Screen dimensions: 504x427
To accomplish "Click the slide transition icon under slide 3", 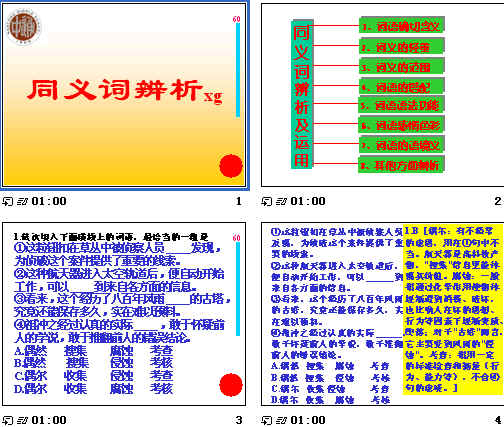I will [x=7, y=420].
